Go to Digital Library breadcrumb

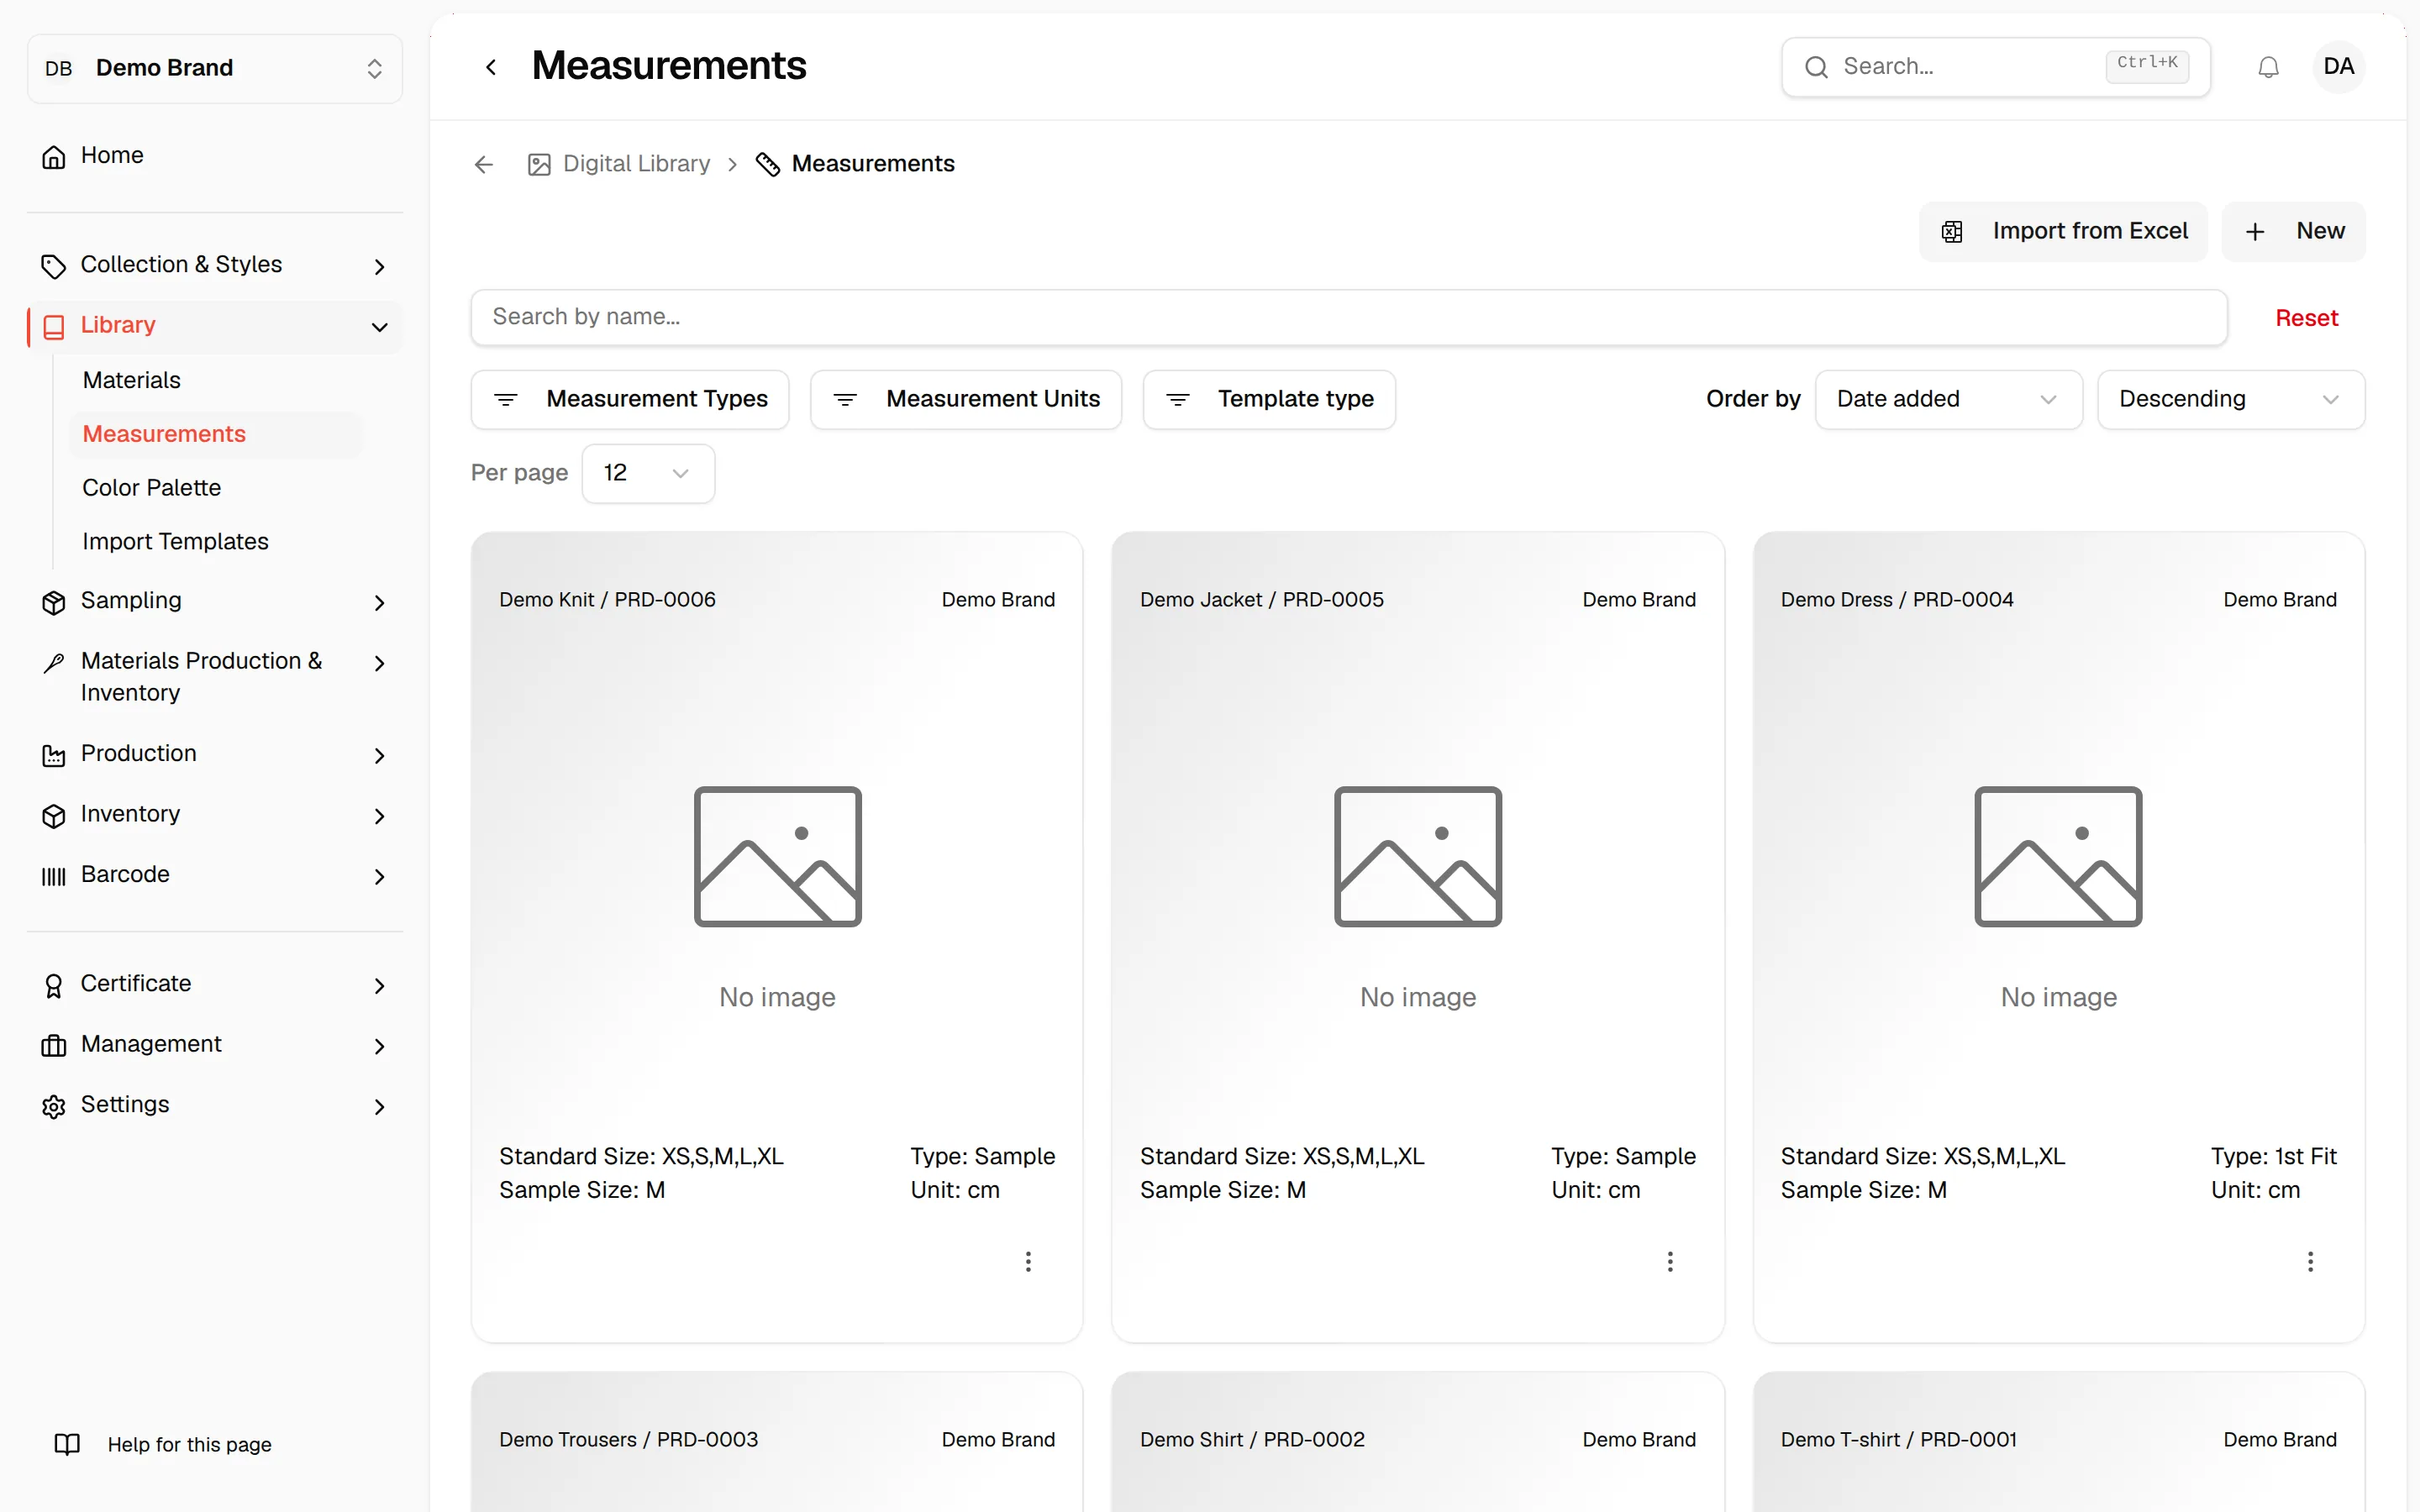point(619,164)
